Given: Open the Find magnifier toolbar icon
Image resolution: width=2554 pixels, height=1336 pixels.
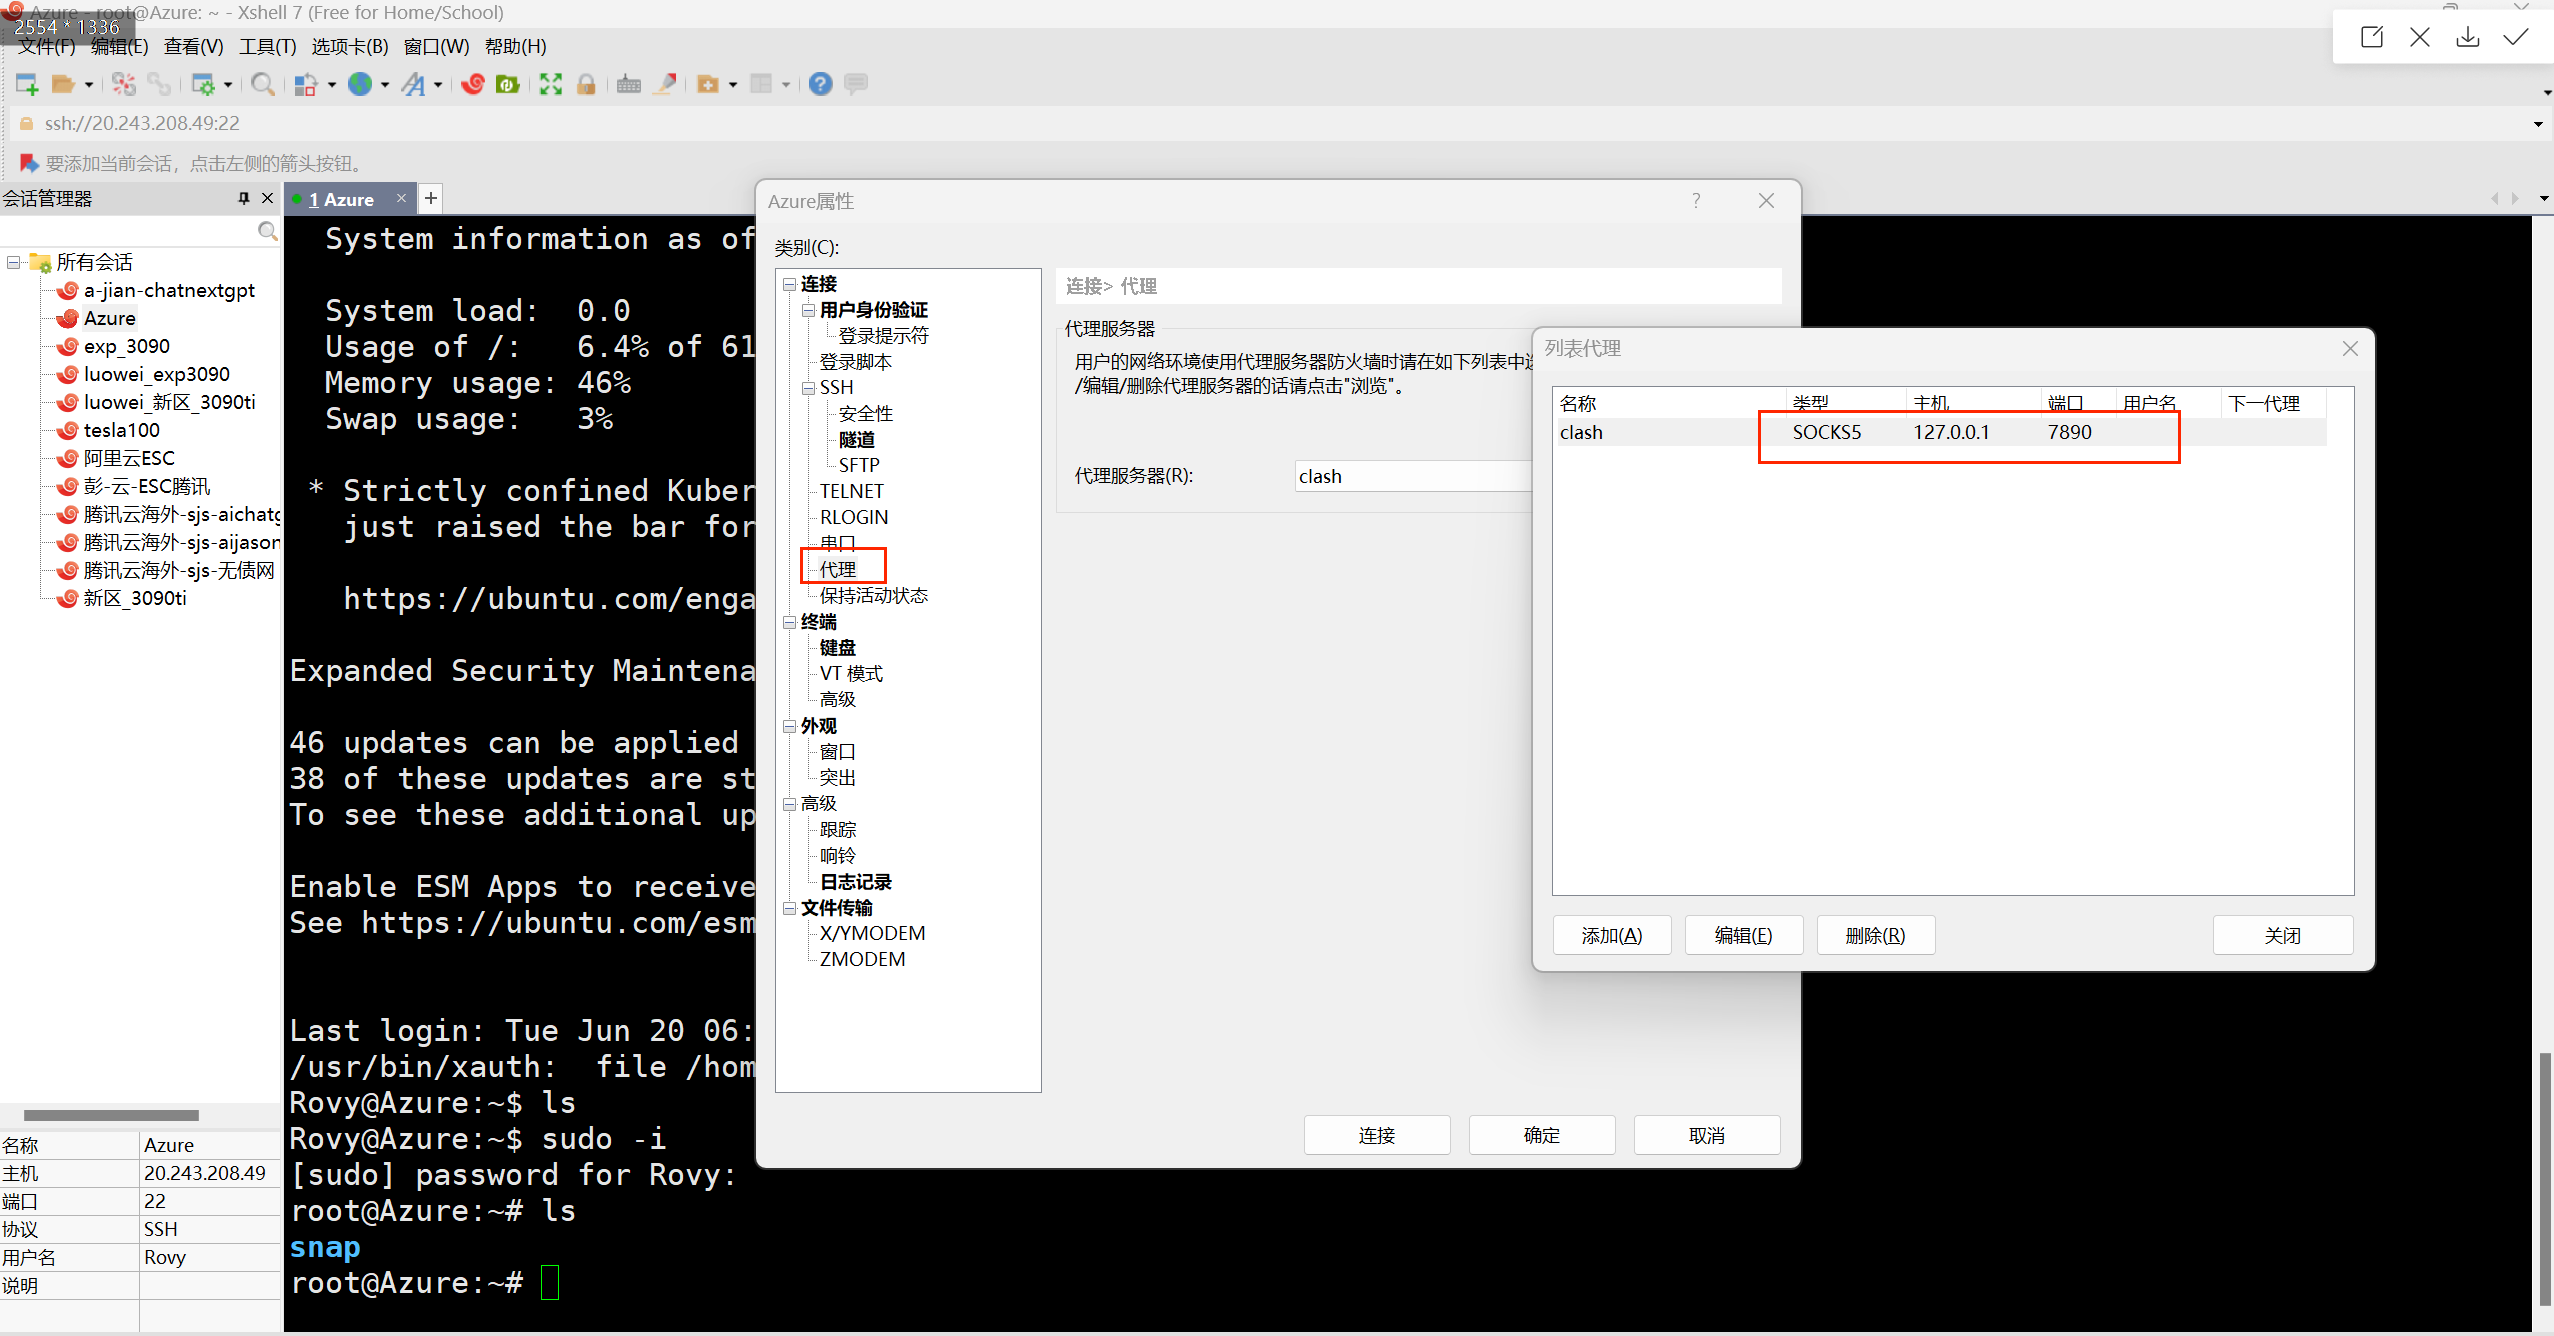Looking at the screenshot, I should 262,85.
